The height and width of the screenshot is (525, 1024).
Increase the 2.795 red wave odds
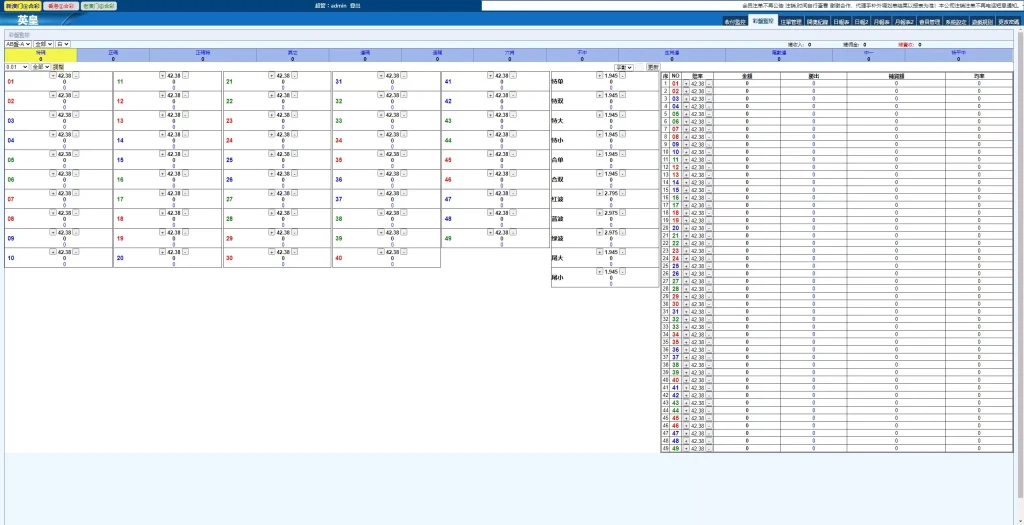[600, 193]
